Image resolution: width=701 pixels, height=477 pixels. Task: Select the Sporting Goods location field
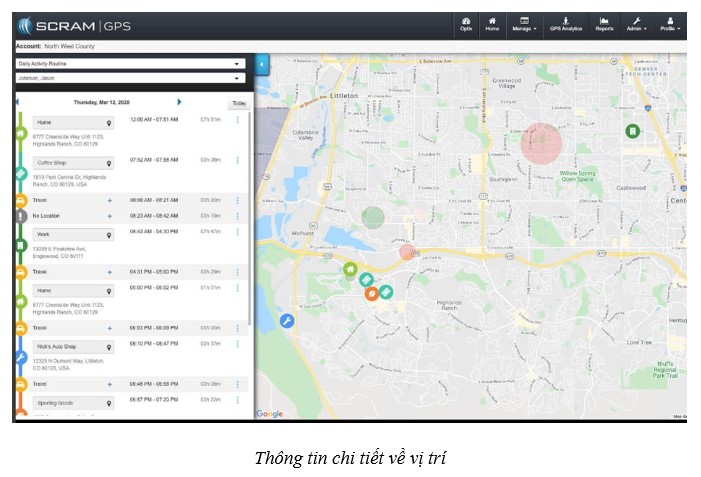point(73,403)
